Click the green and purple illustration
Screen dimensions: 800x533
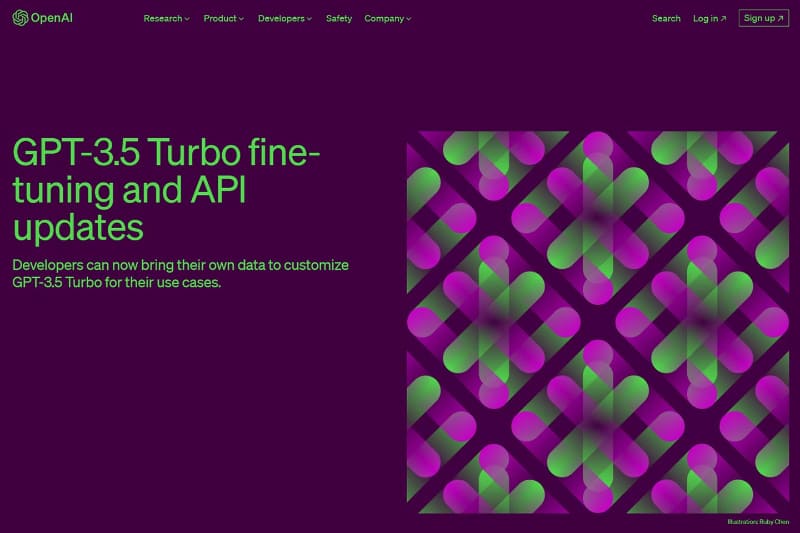click(597, 322)
